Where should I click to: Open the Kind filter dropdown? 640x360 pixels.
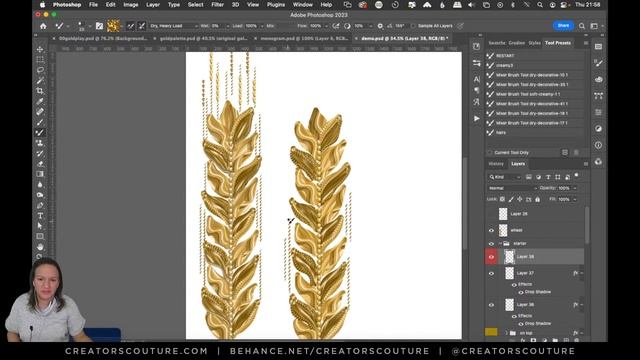click(505, 177)
